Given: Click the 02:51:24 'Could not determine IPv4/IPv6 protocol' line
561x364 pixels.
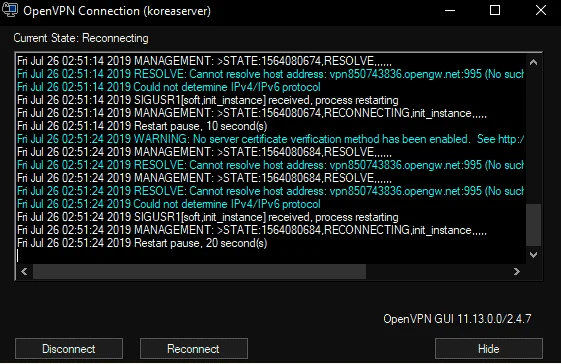Looking at the screenshot, I should [x=169, y=204].
